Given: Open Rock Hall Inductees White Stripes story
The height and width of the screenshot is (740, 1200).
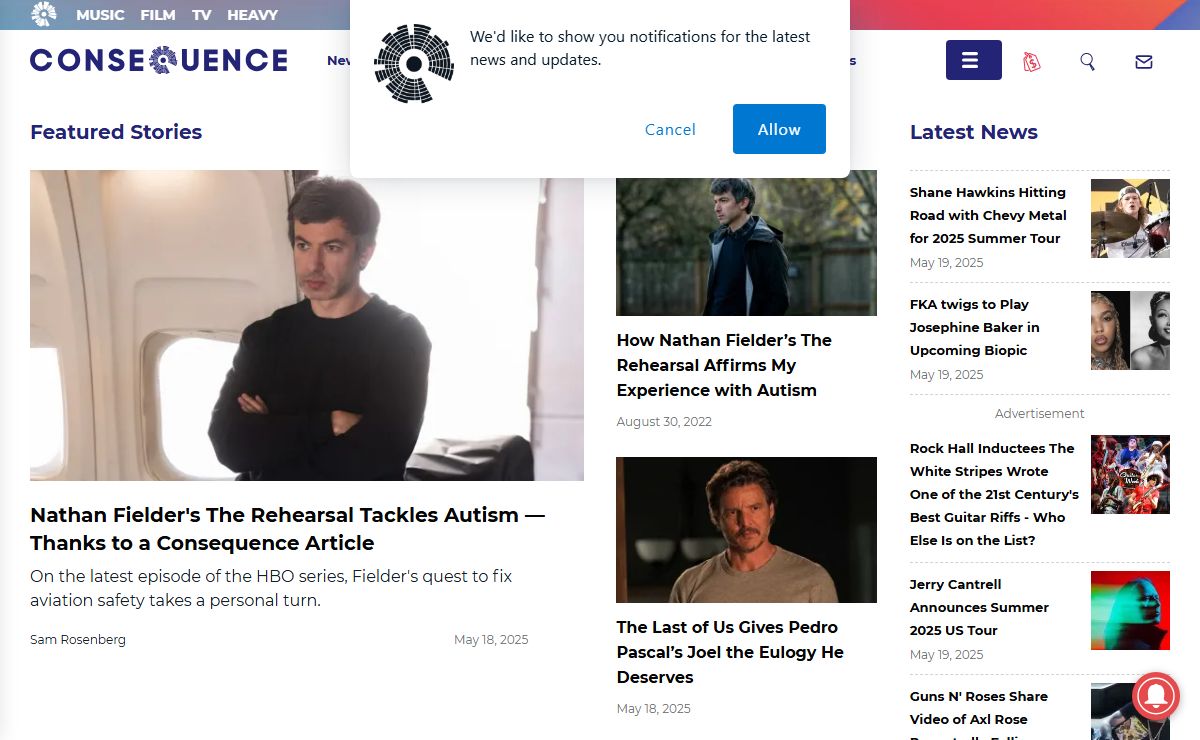Looking at the screenshot, I should (994, 494).
